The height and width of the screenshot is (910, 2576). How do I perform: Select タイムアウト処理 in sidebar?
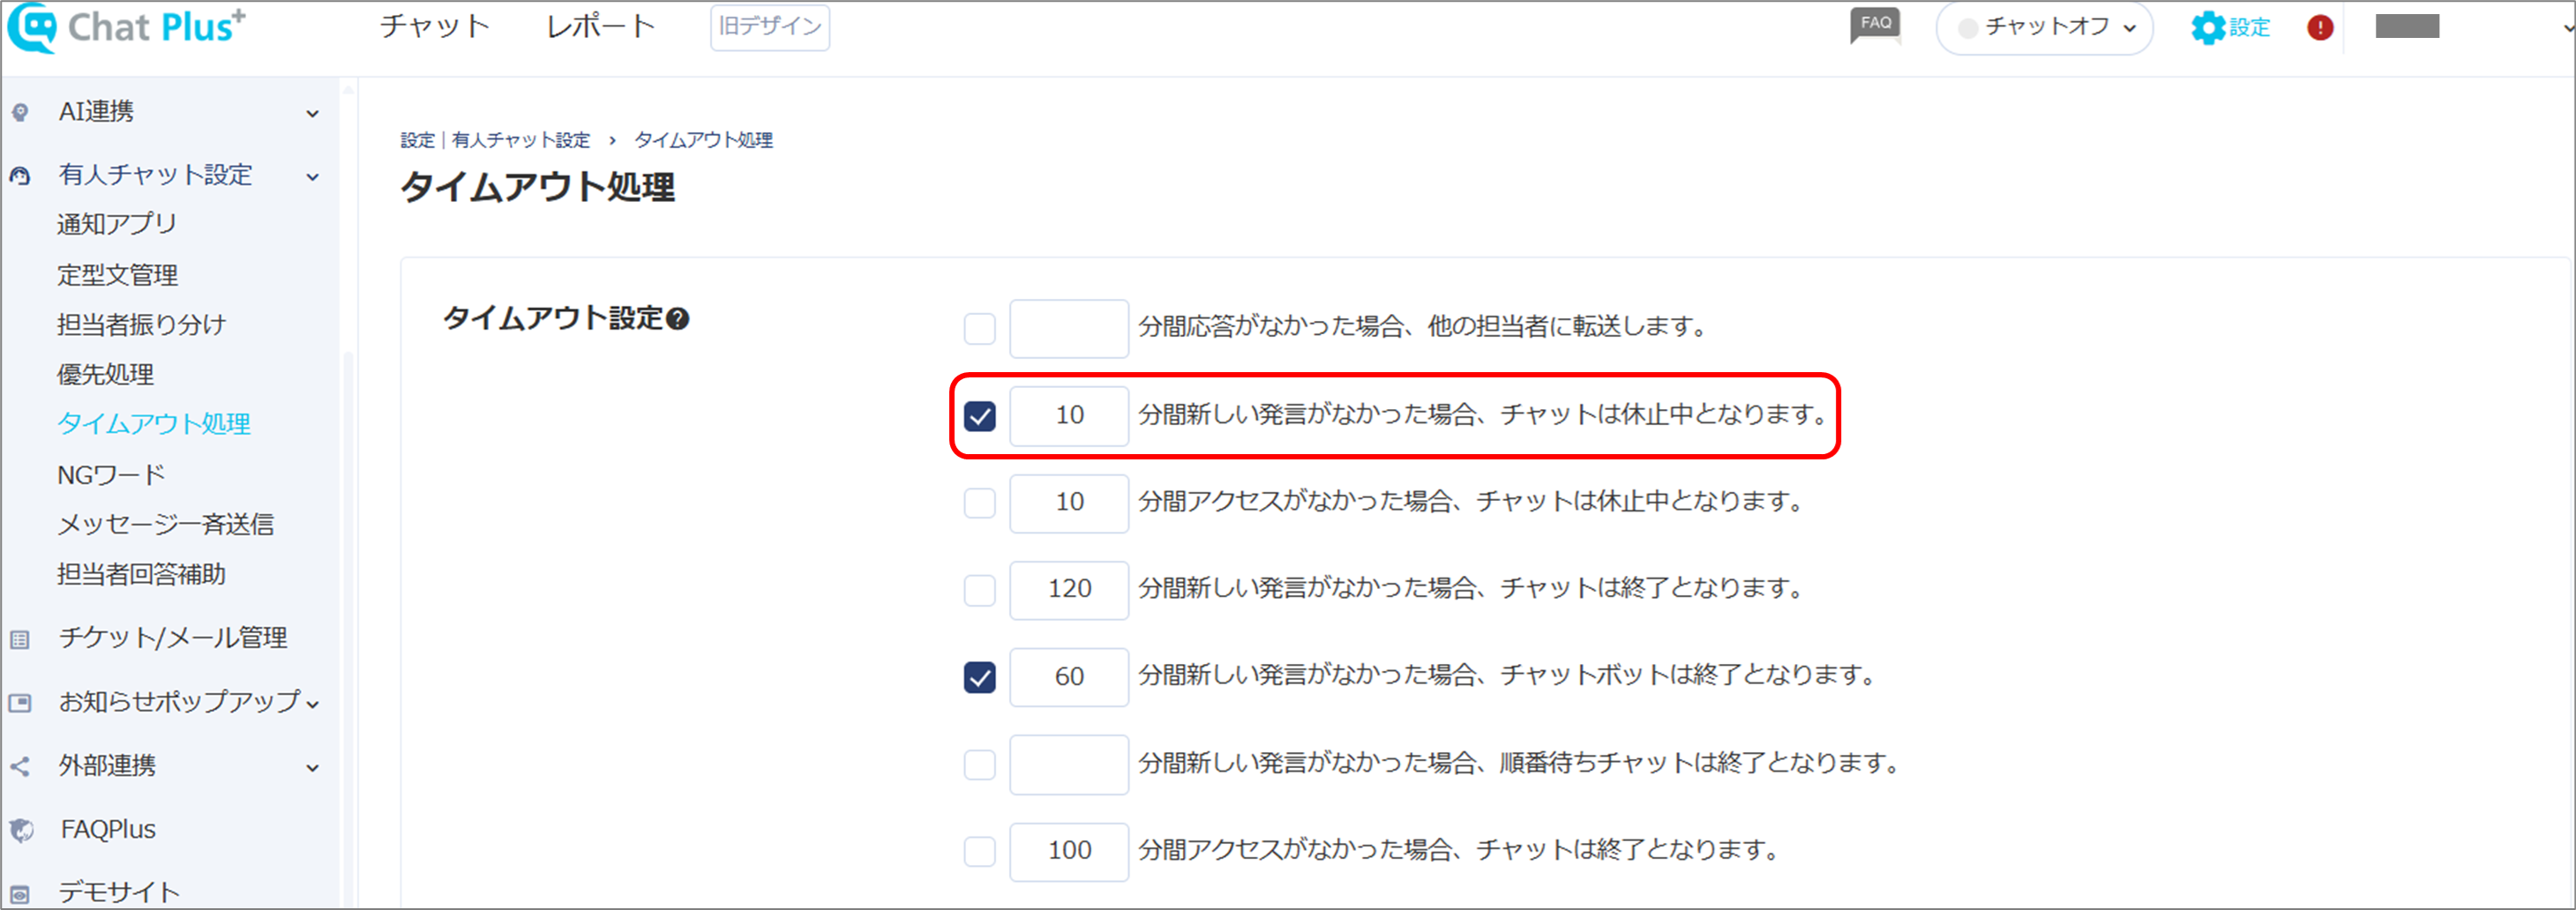154,424
